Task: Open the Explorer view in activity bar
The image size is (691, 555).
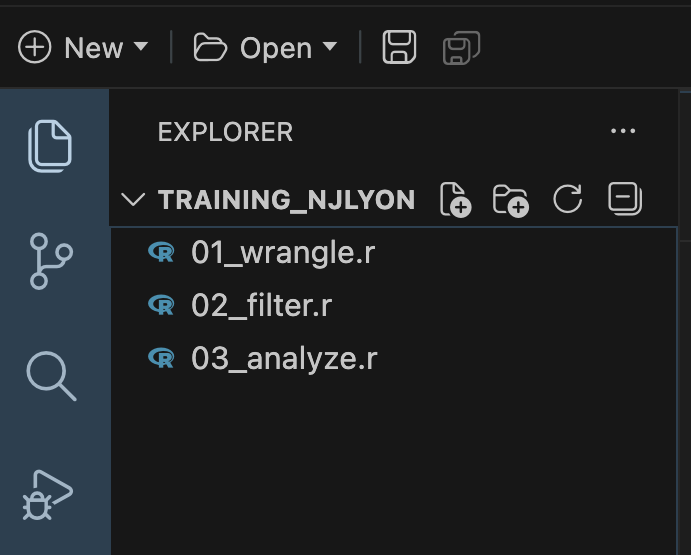Action: point(50,146)
